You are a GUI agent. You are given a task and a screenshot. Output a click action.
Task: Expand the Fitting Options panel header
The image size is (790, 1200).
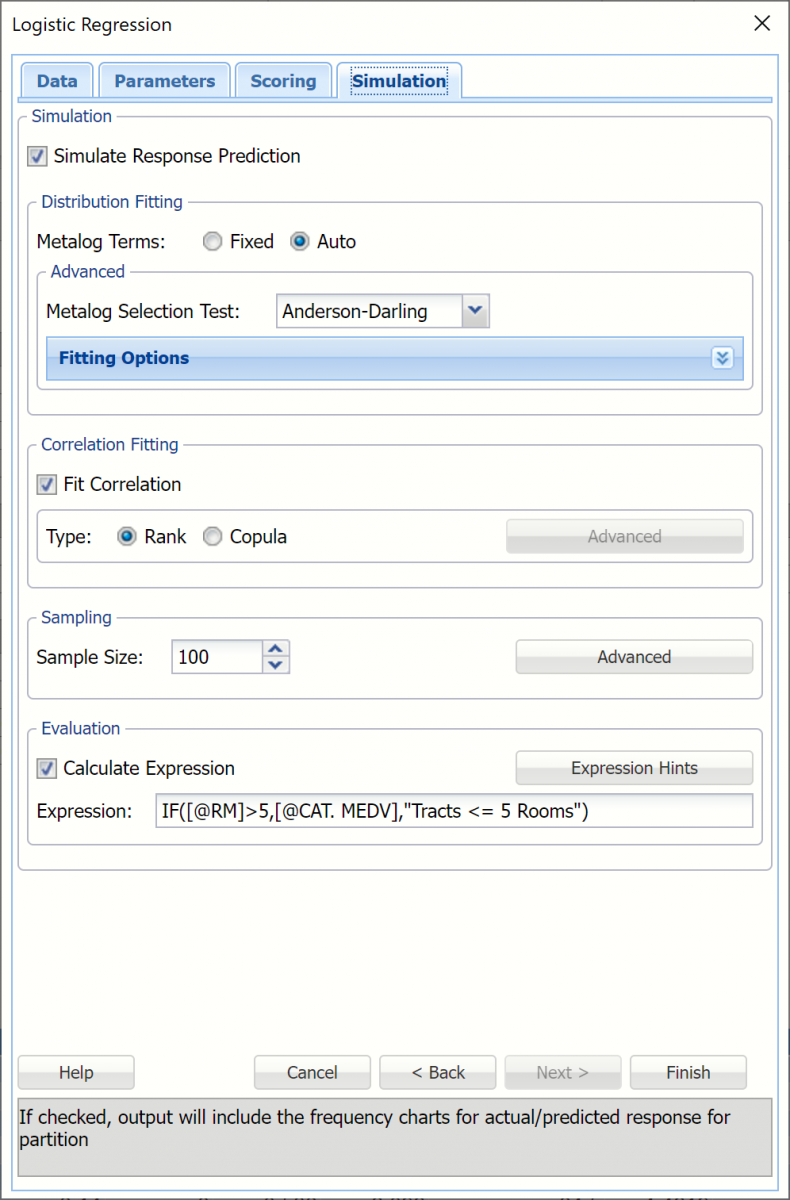380,358
